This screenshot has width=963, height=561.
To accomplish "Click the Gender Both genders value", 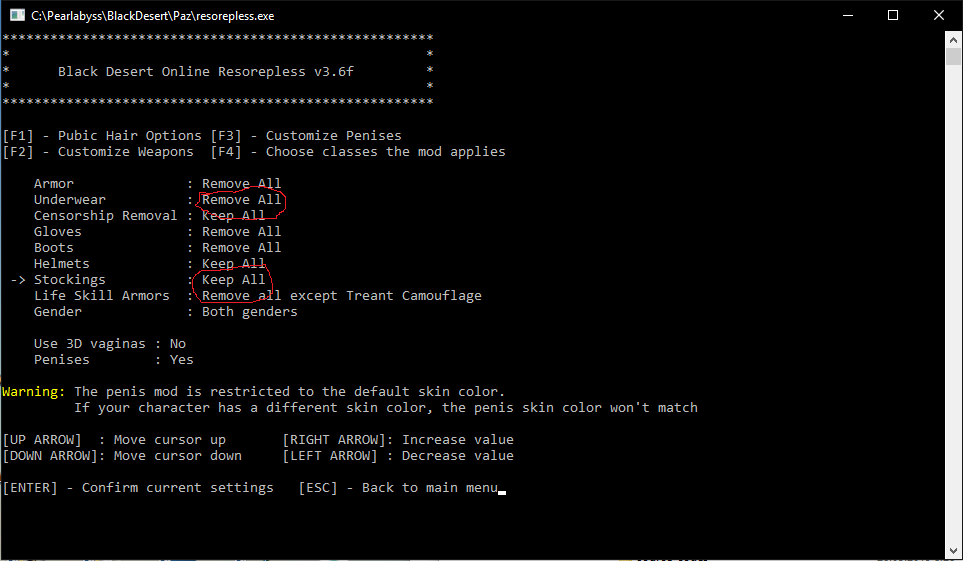I will pyautogui.click(x=249, y=312).
